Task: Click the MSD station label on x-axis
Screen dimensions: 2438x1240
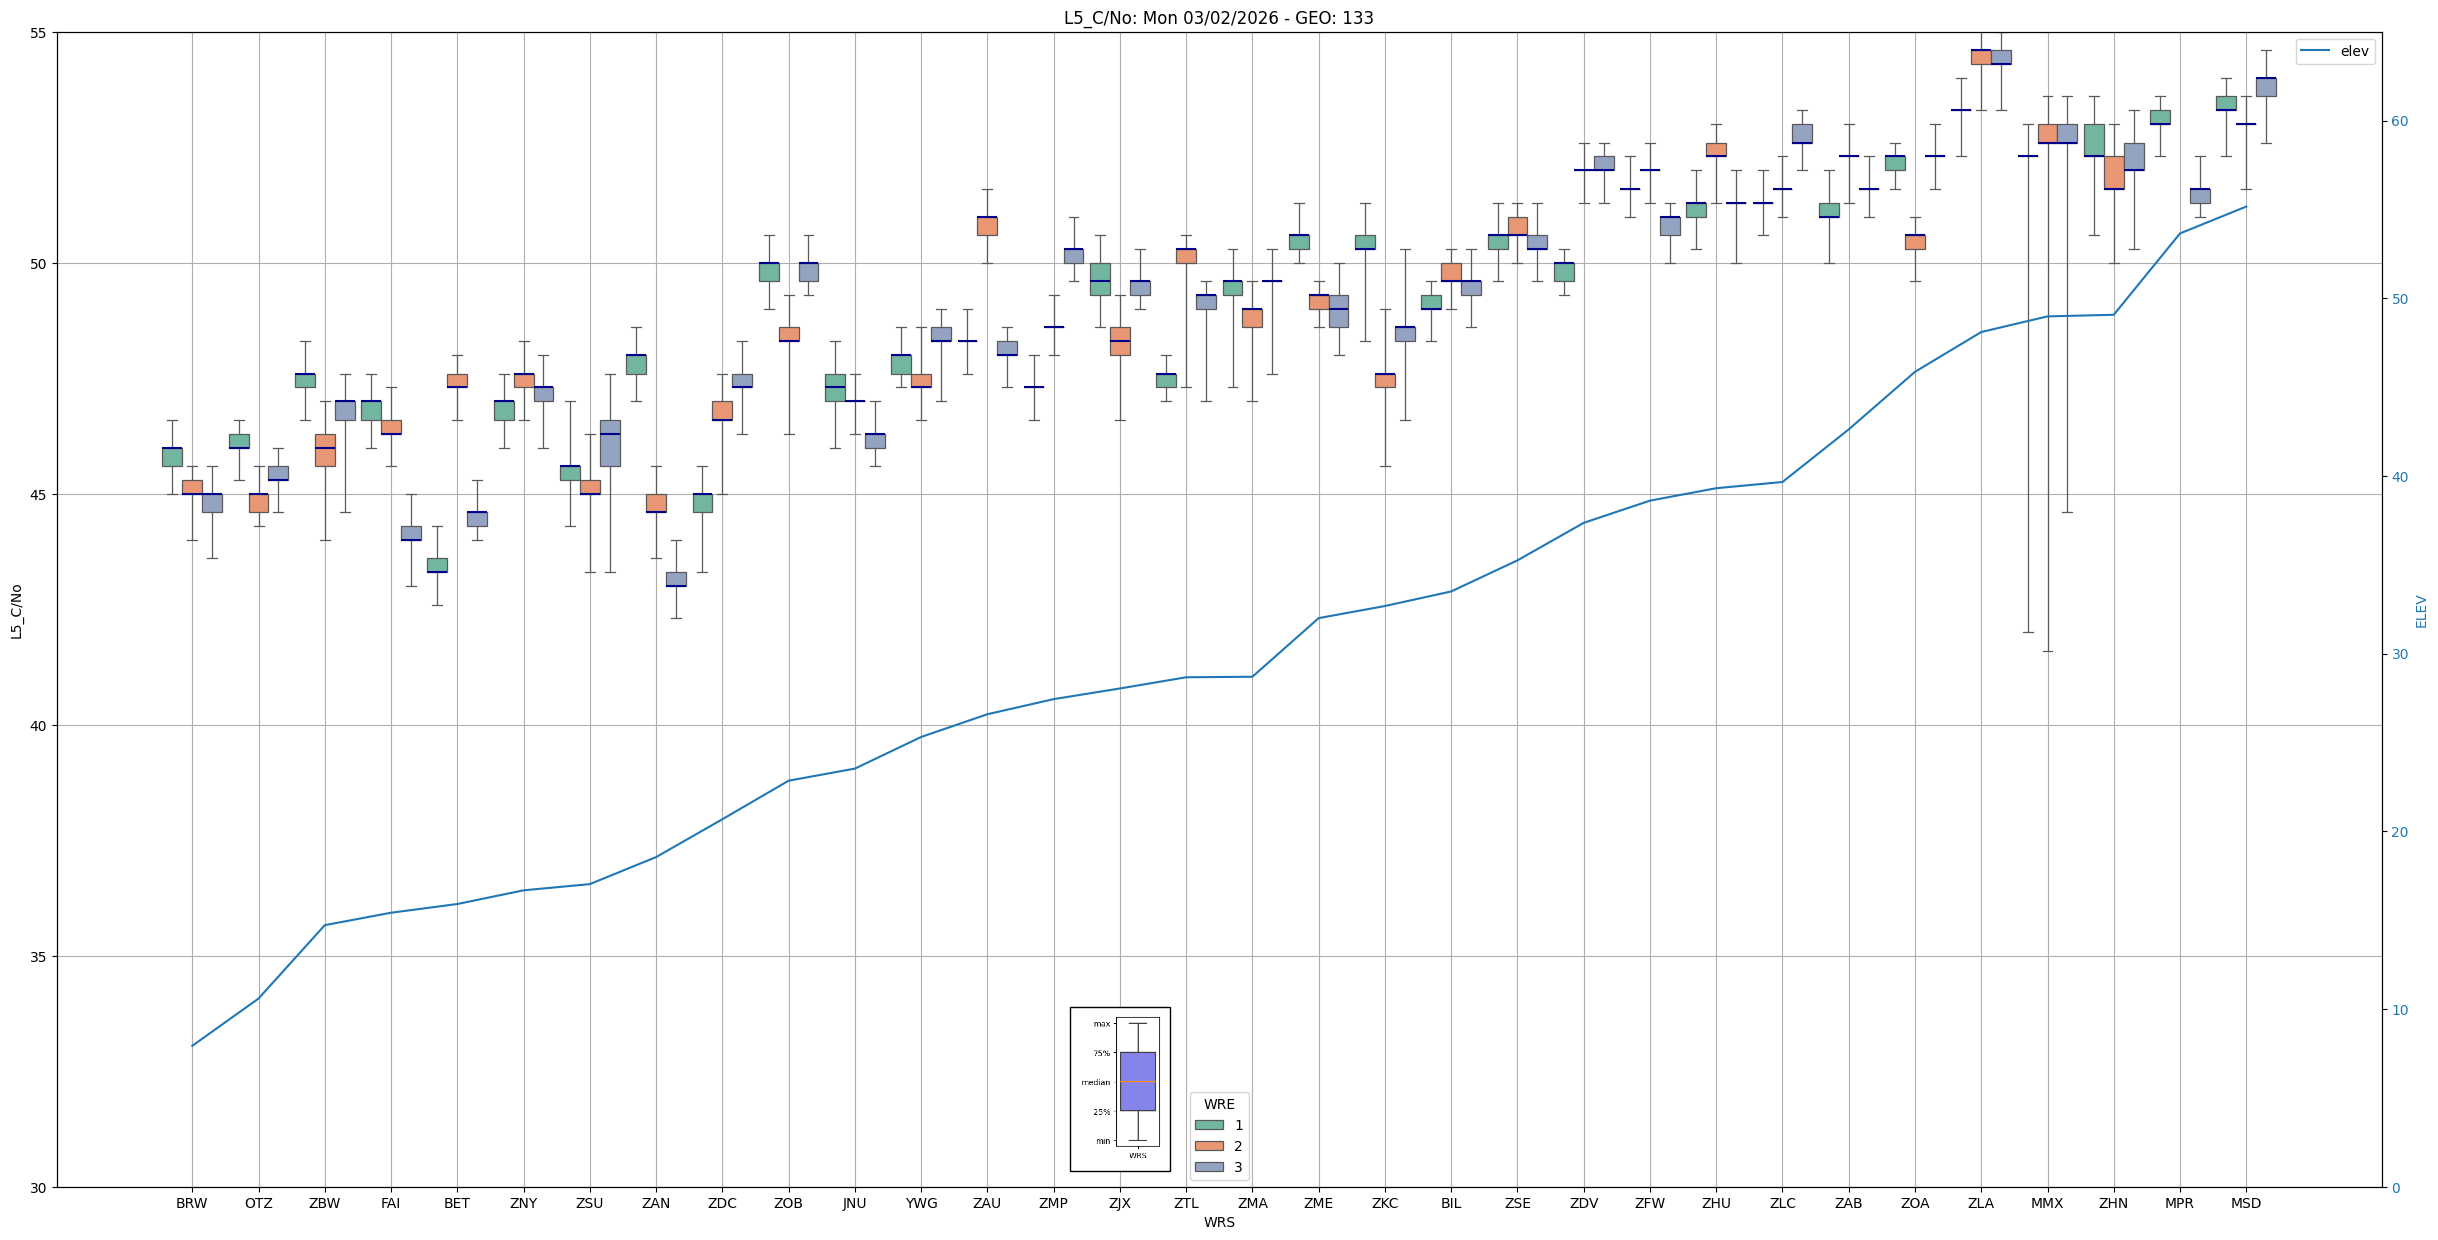Action: tap(2245, 1203)
